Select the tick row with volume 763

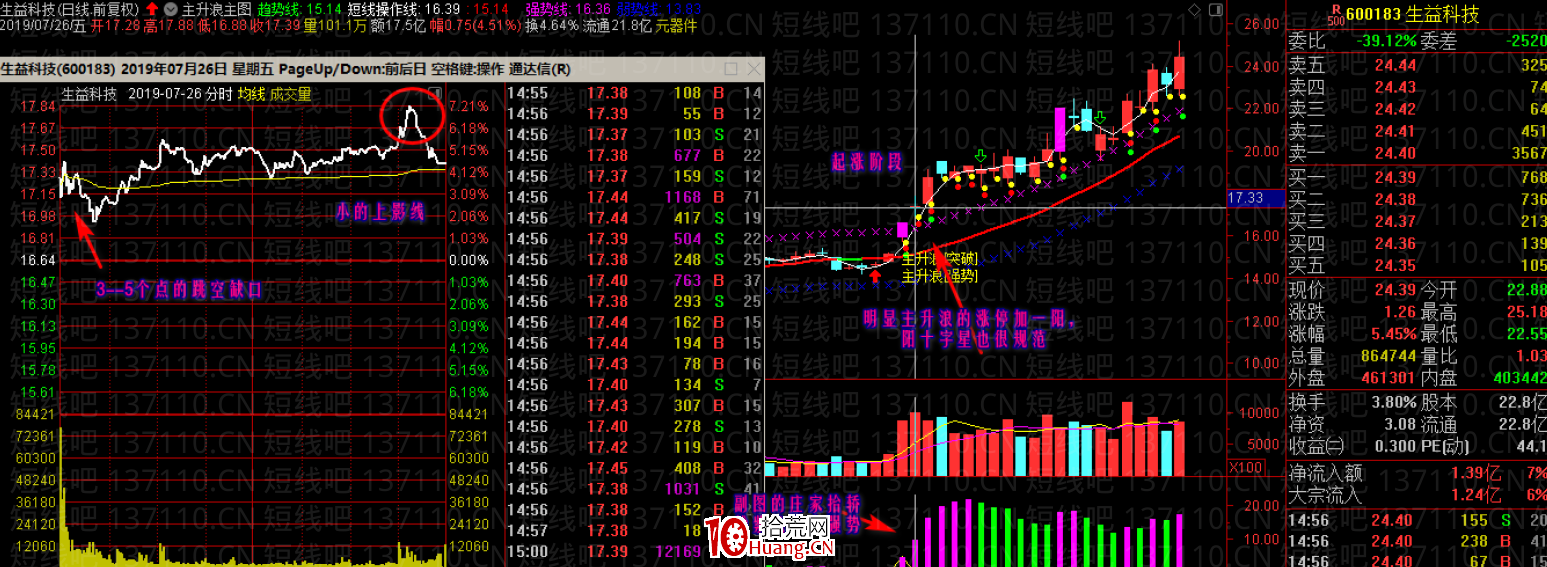coord(634,281)
